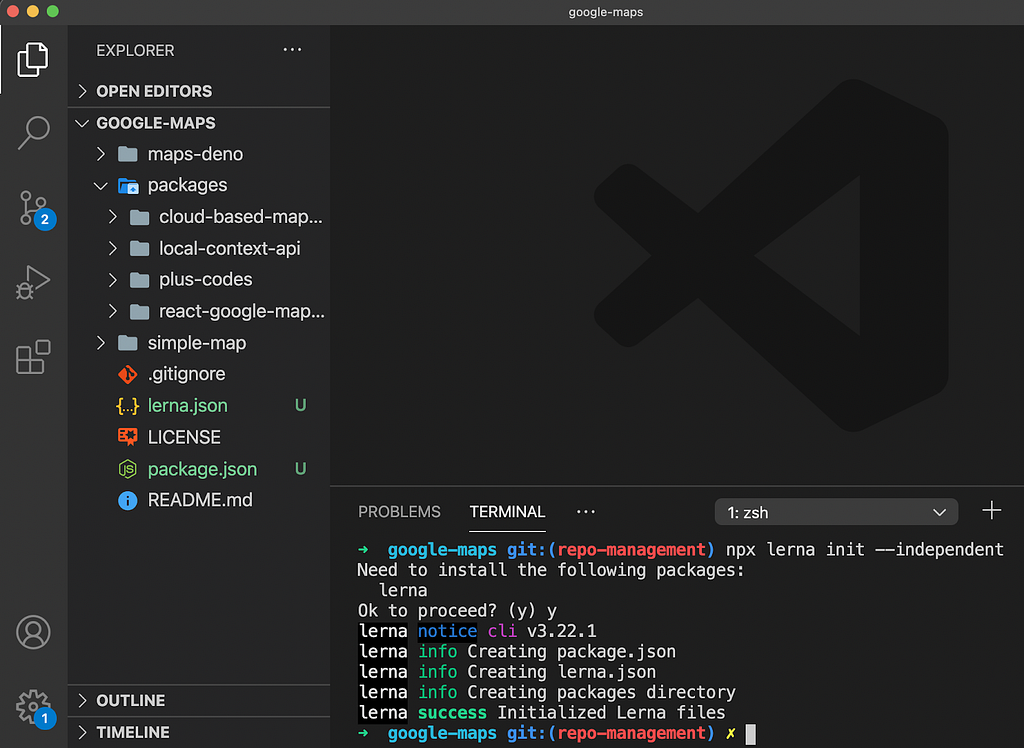Expand the simple-map folder chevron
Image resolution: width=1024 pixels, height=748 pixels.
pos(101,343)
